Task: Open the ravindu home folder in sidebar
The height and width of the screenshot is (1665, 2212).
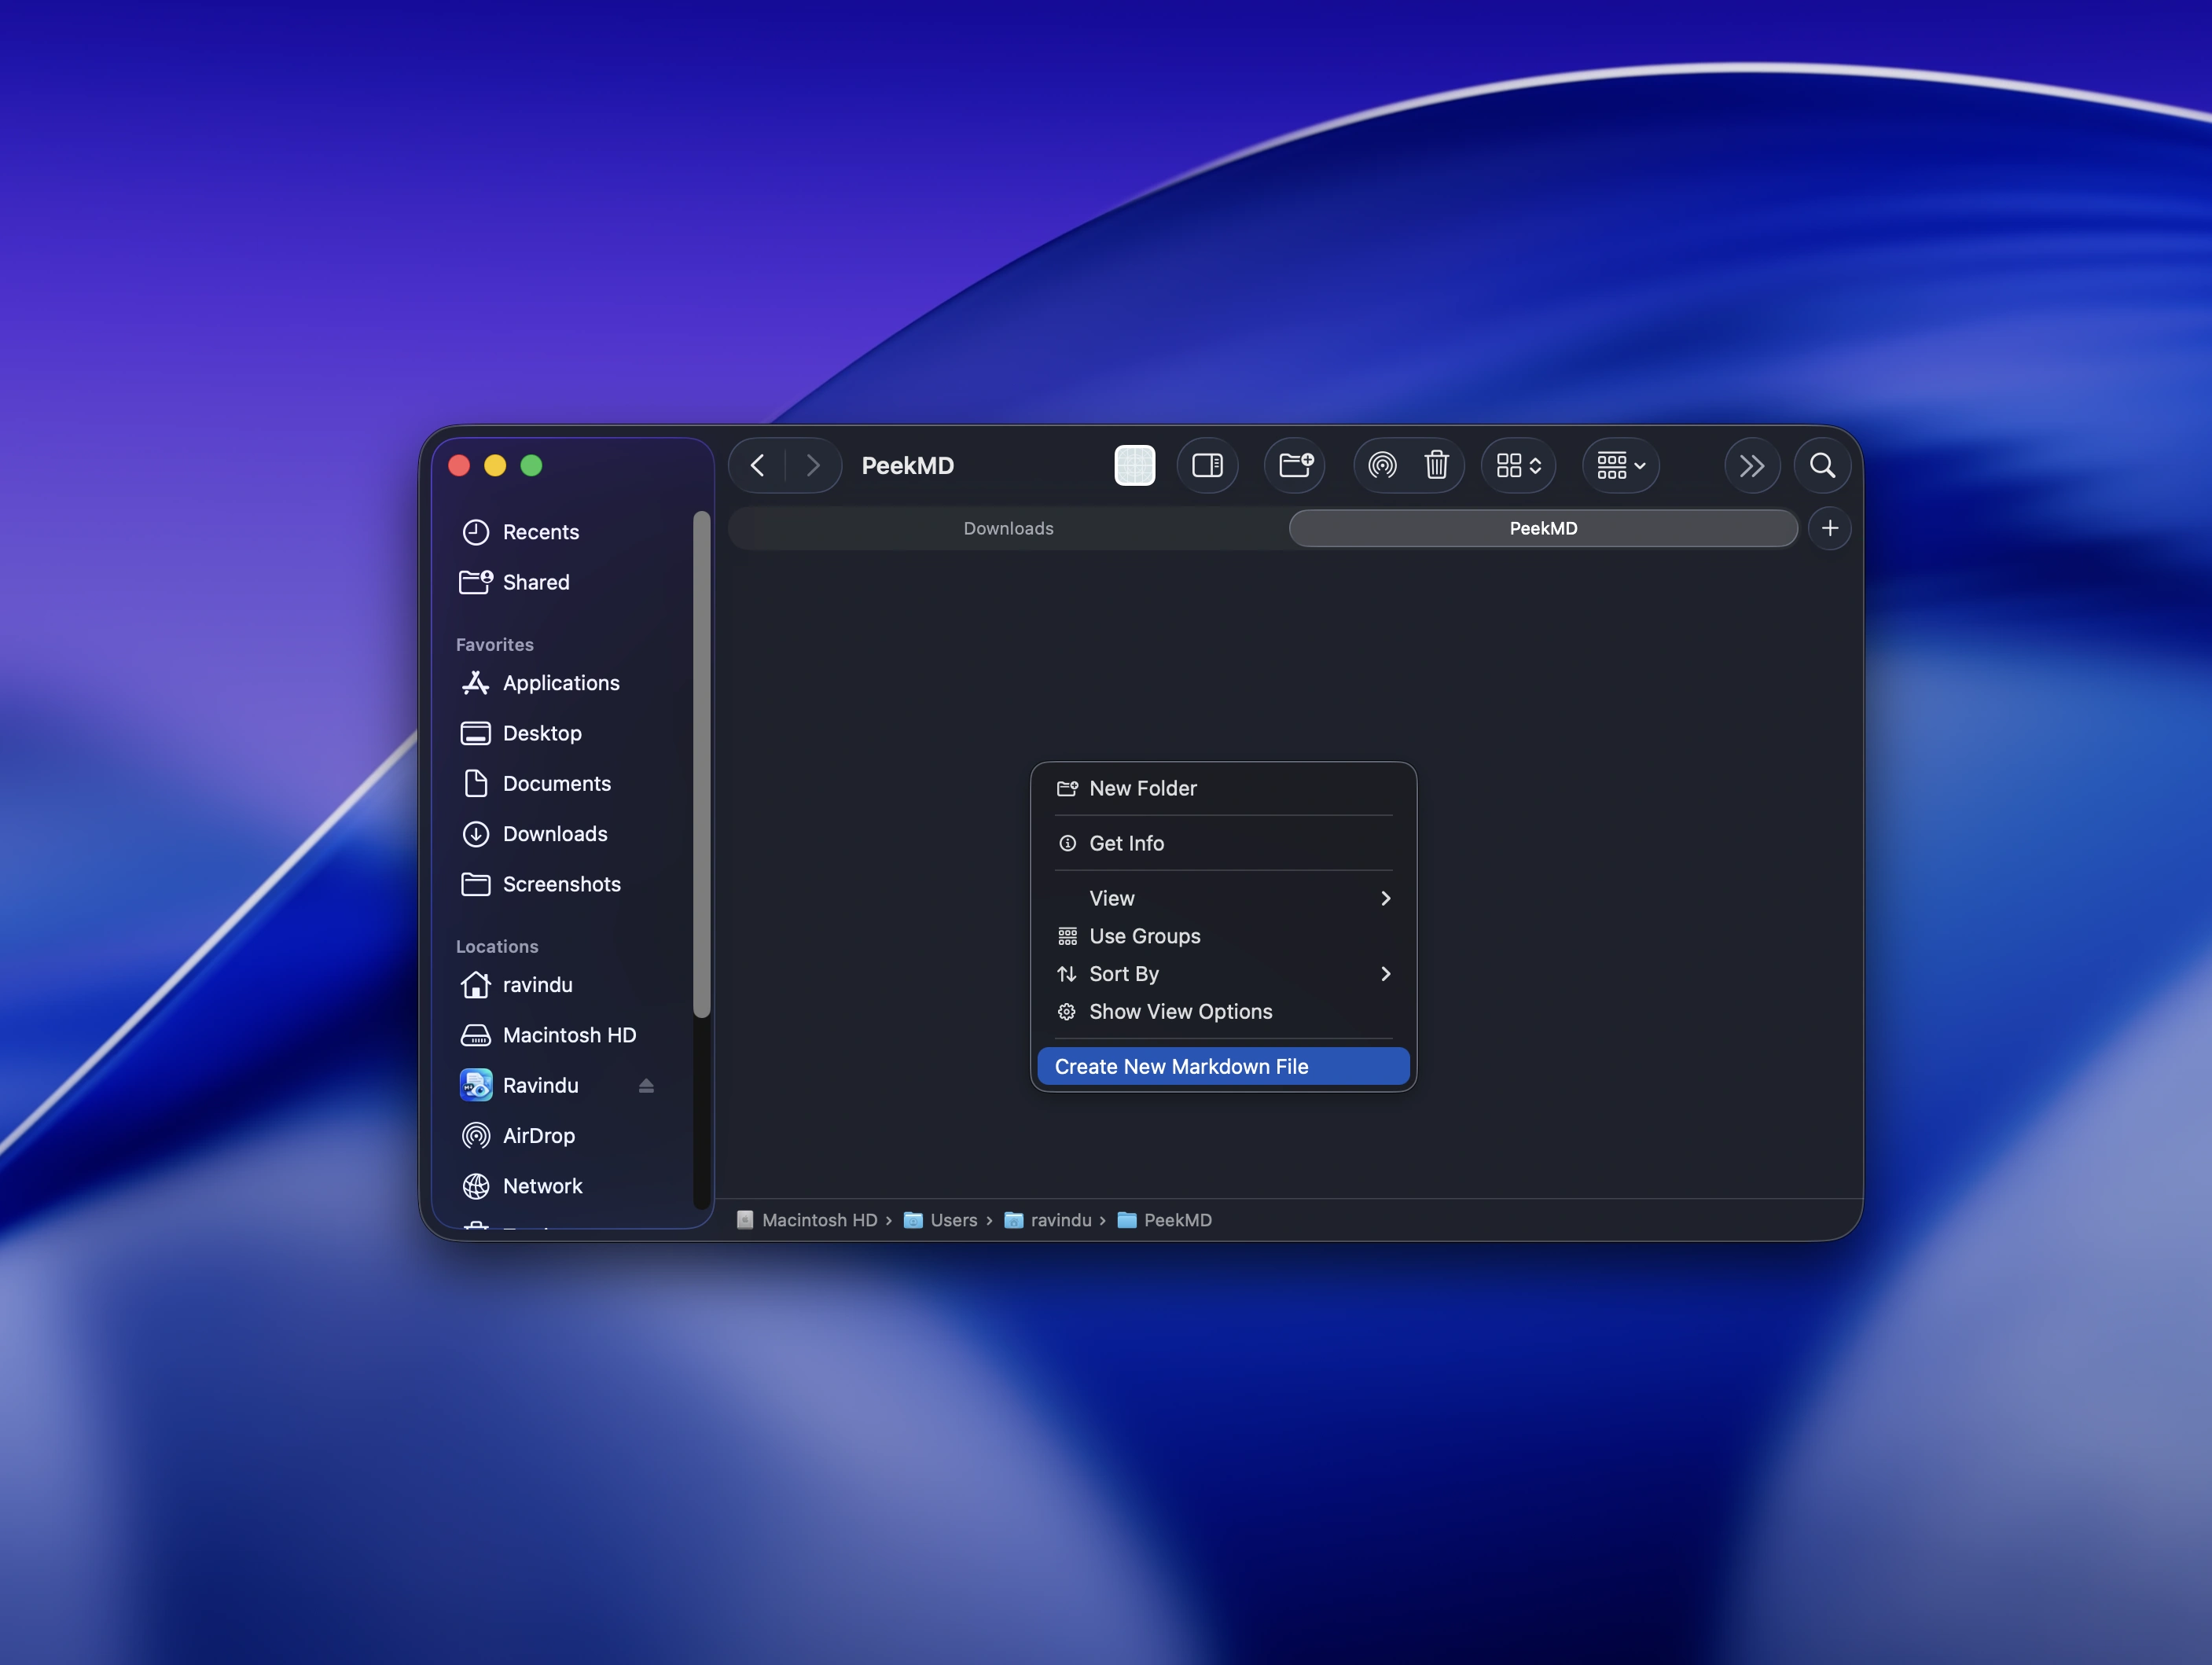Action: [563, 985]
